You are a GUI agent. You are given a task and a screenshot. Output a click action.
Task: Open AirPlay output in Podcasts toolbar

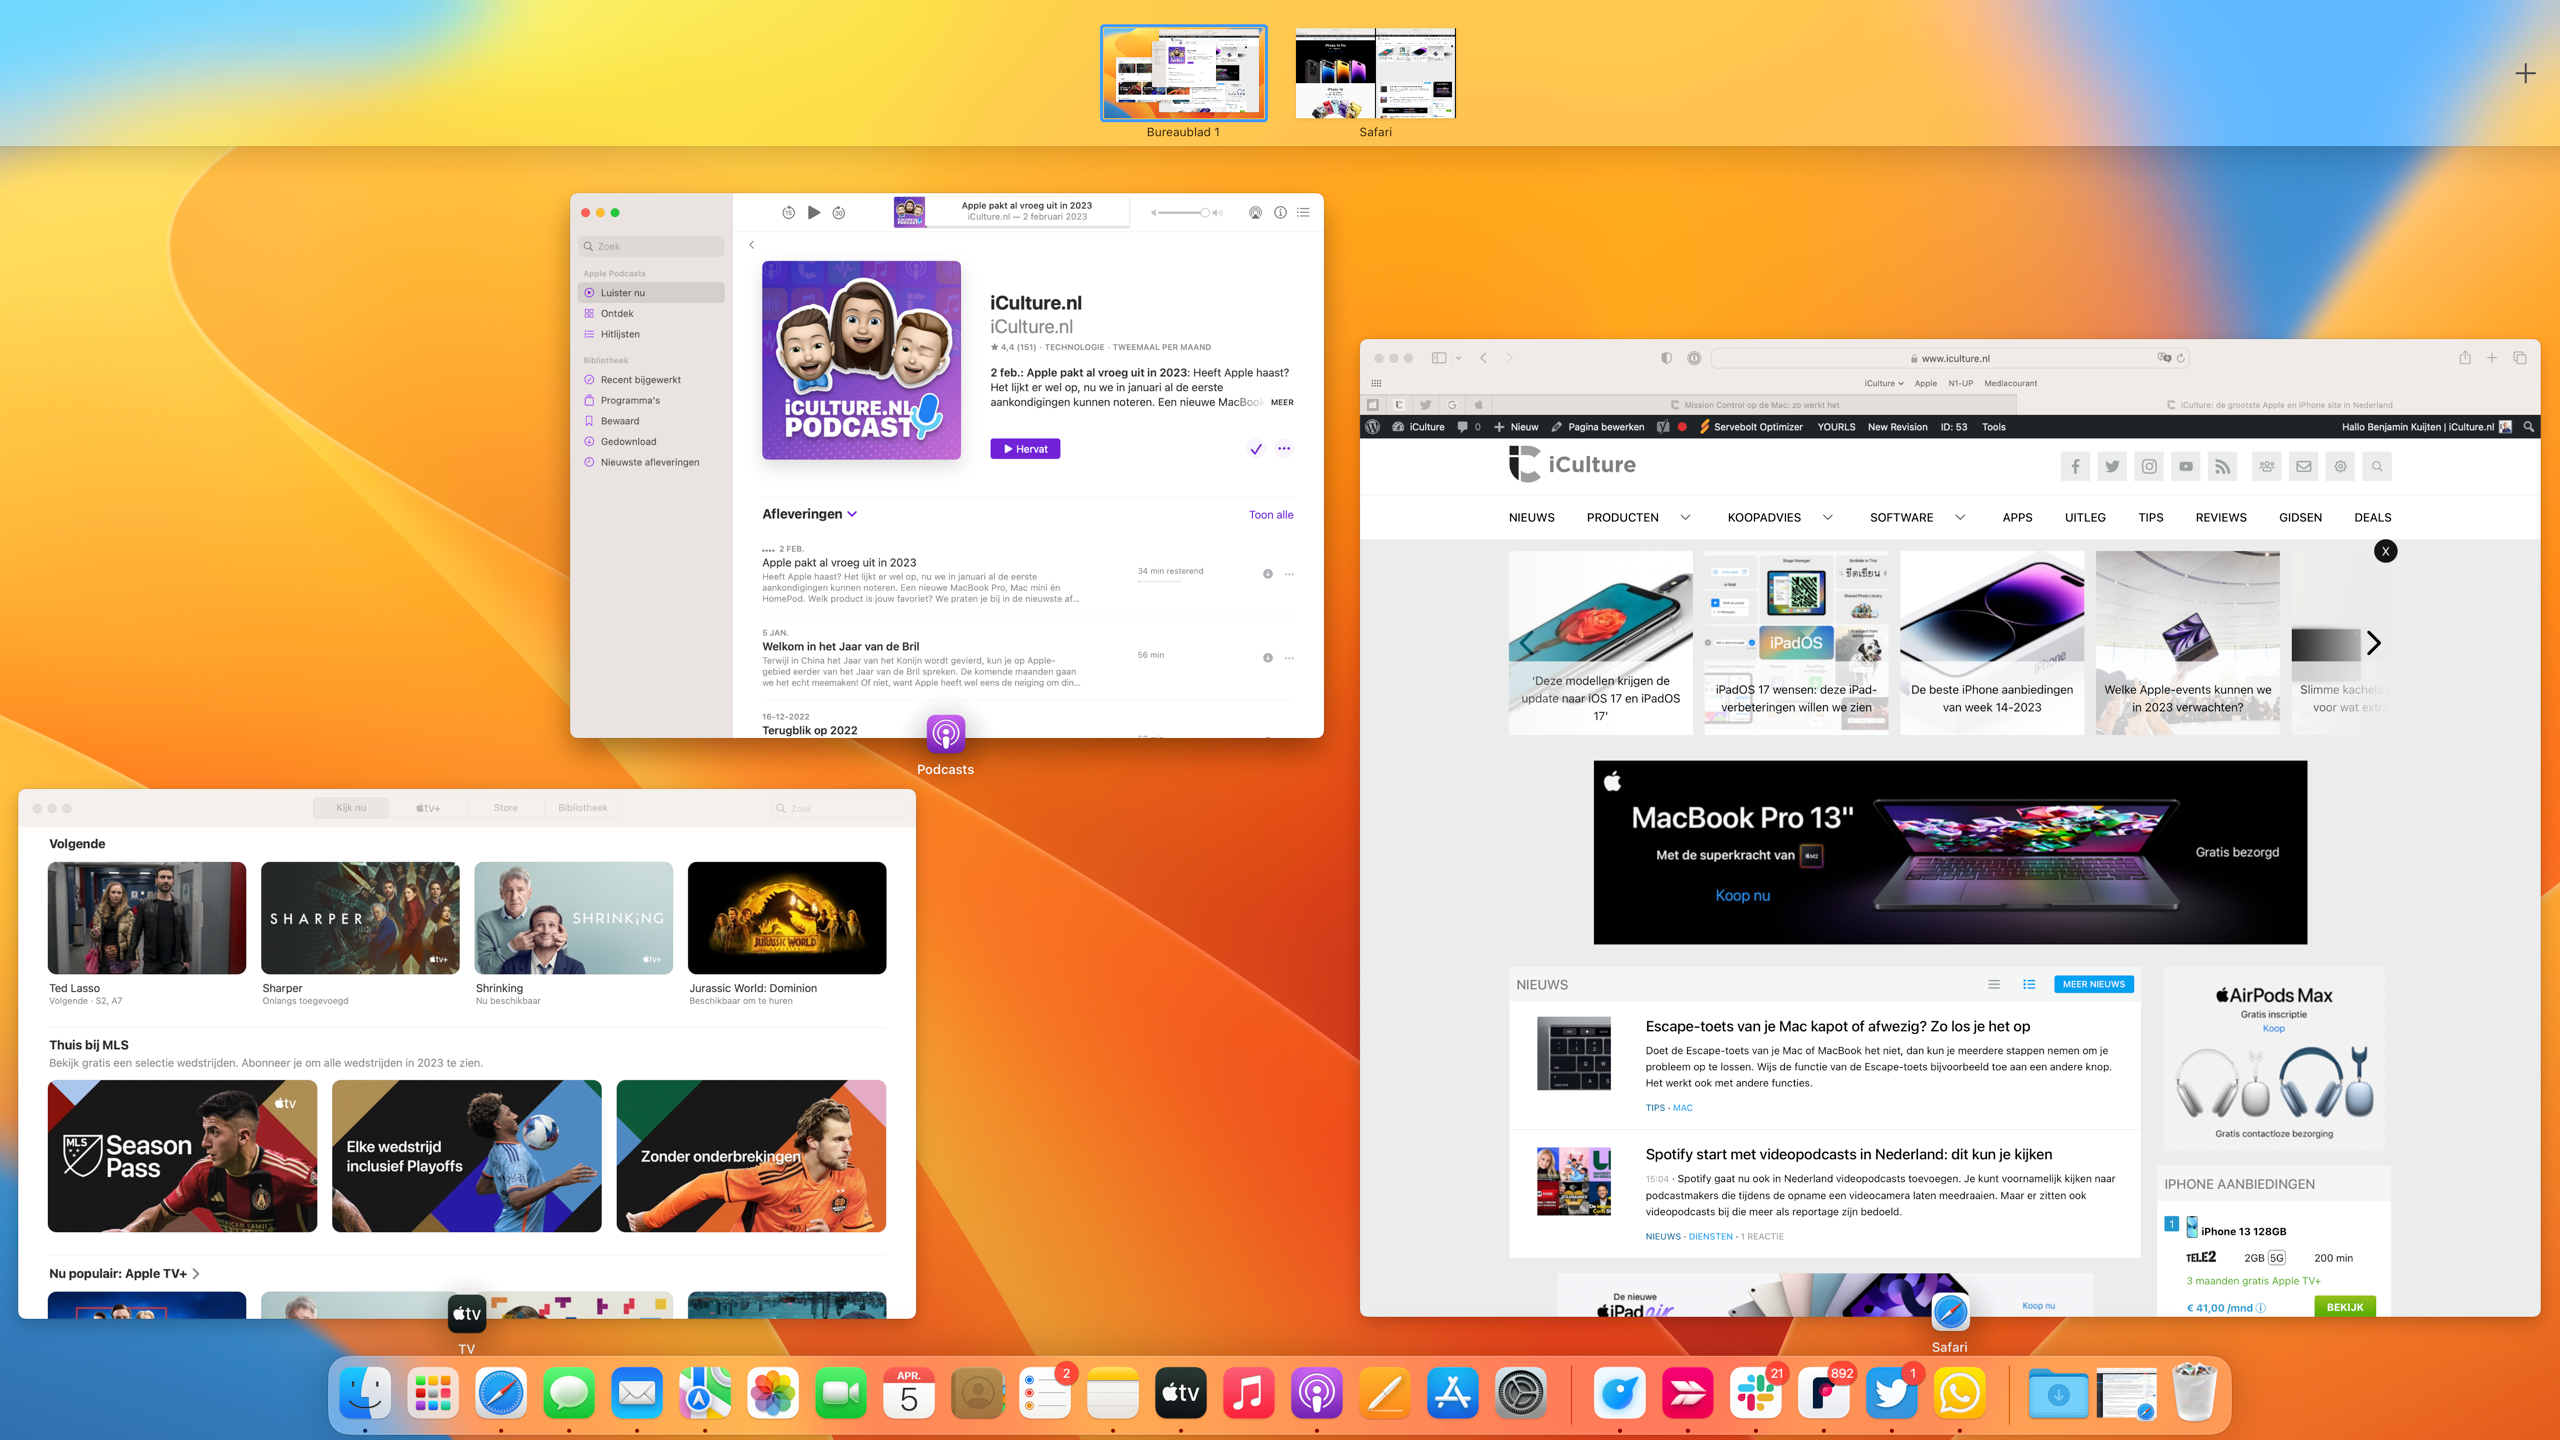pos(1255,212)
